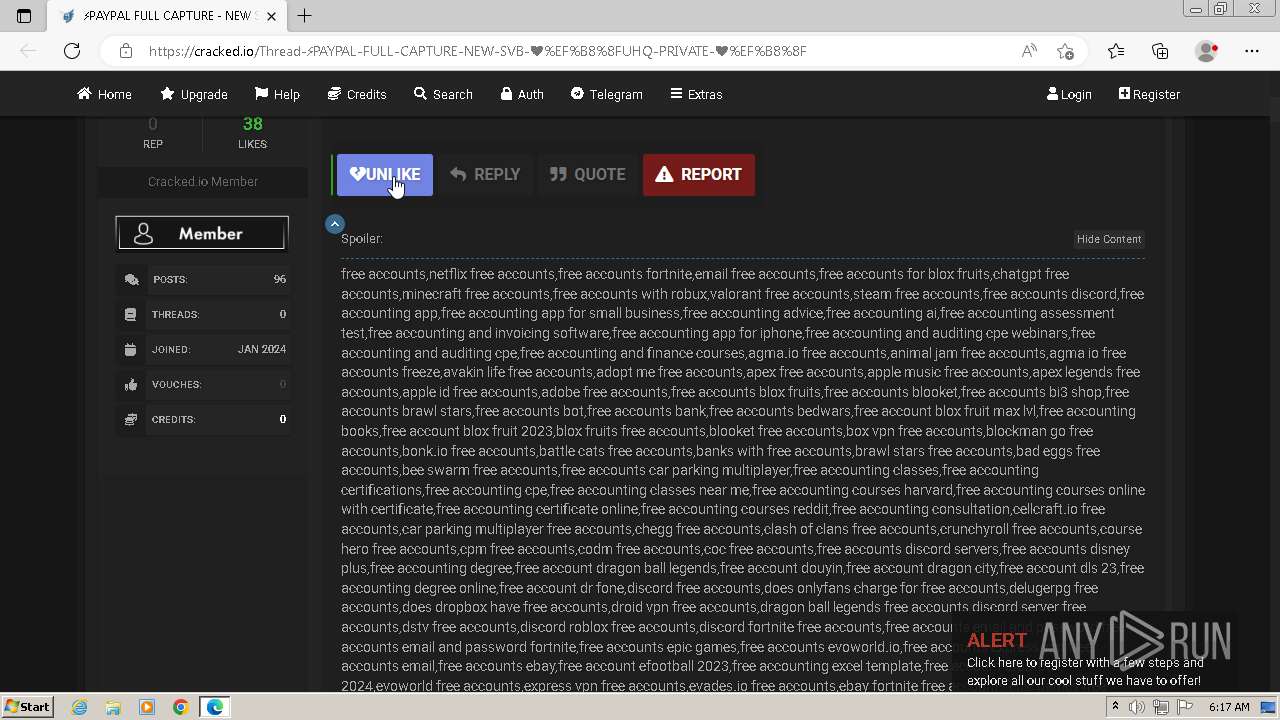Open the Windows Start menu
Viewport: 1280px width, 720px height.
pos(27,707)
